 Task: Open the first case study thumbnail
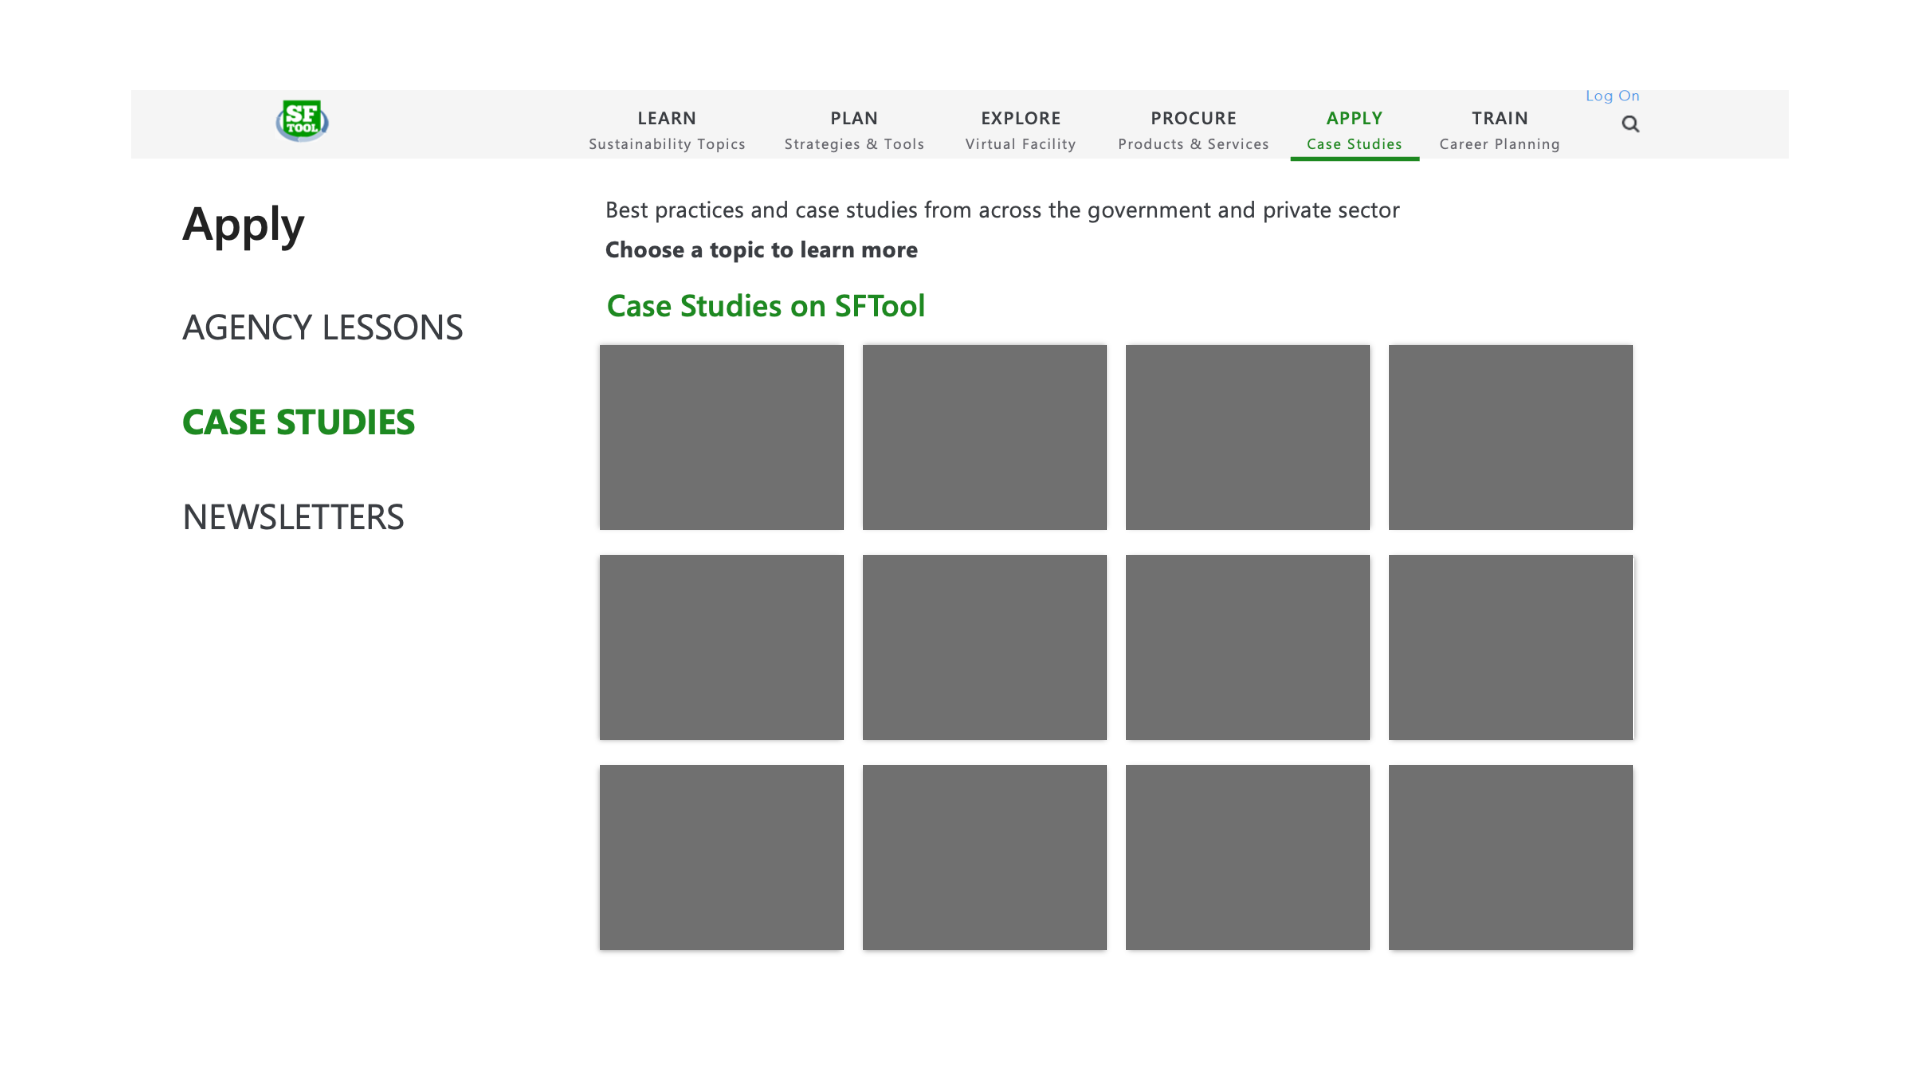(721, 437)
